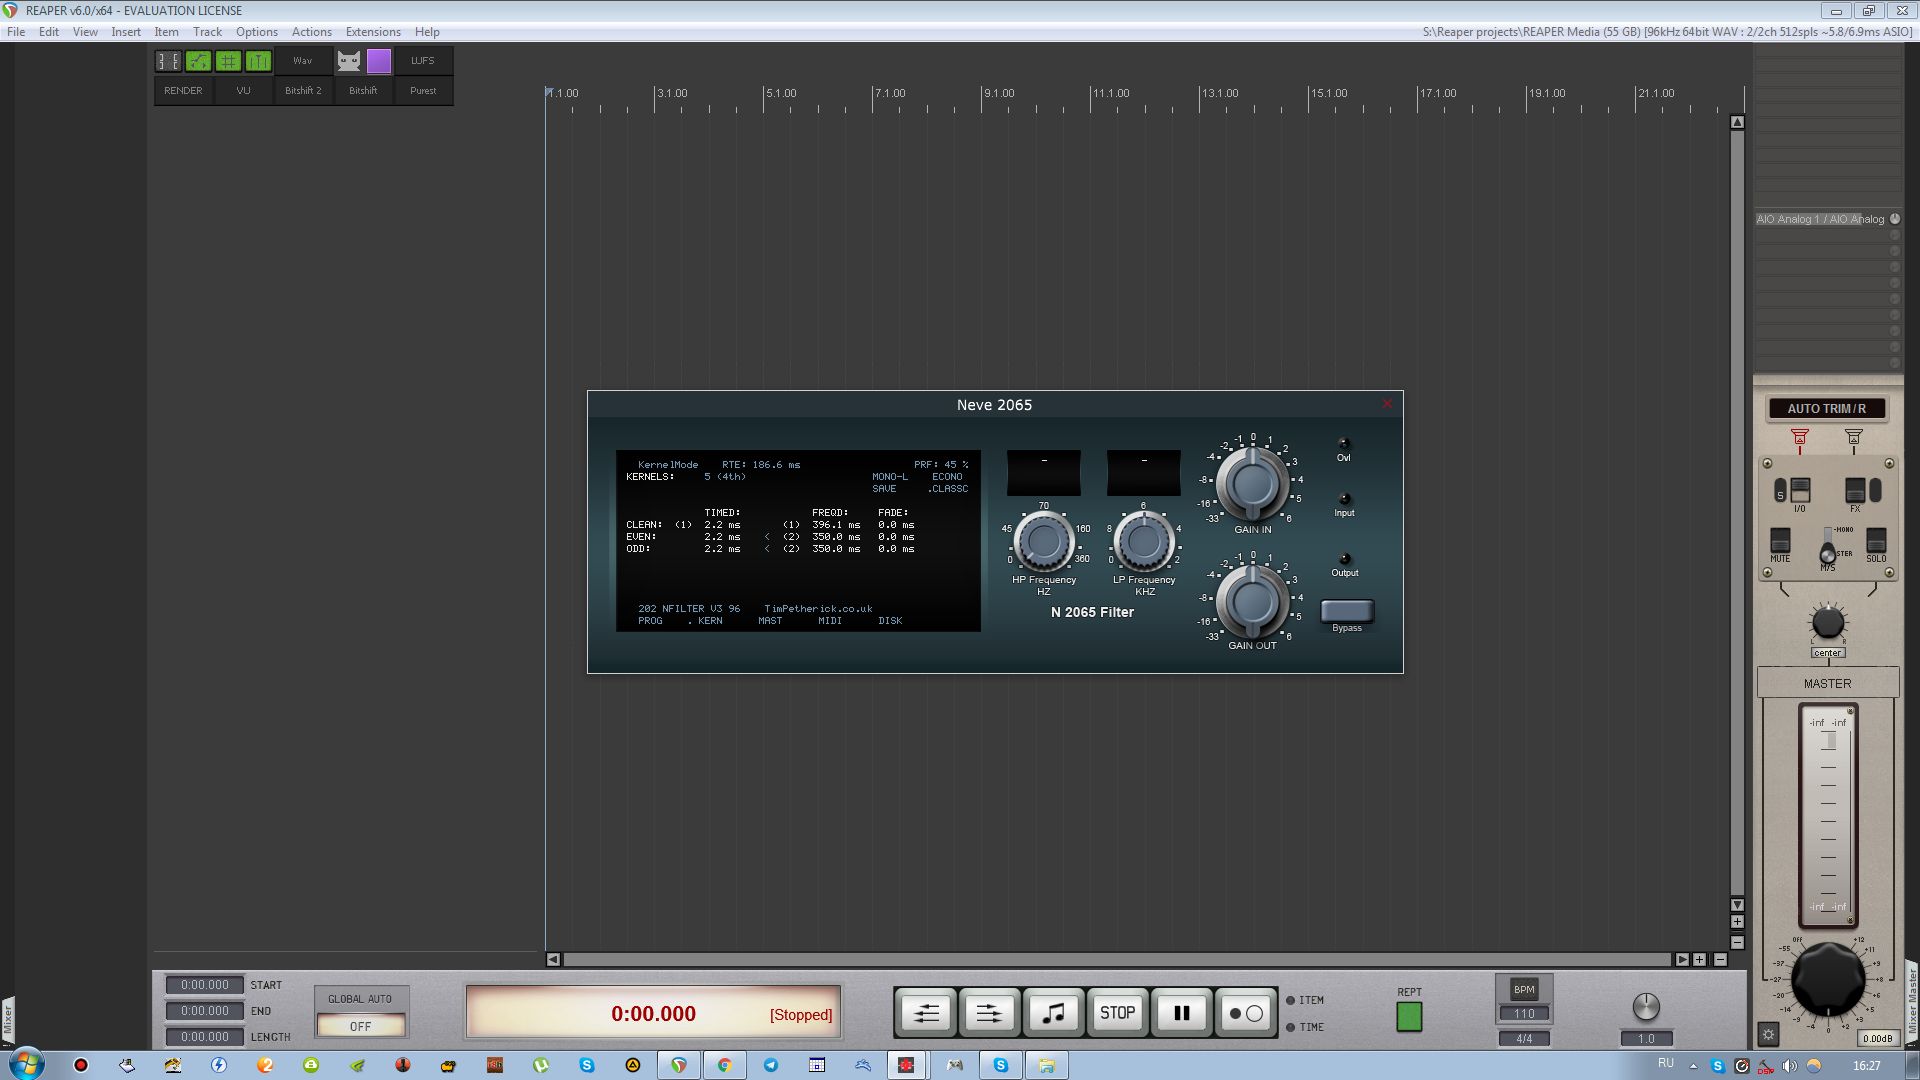Screen dimensions: 1920x1080
Task: Click the HP Frequency knob
Action: [x=1044, y=541]
